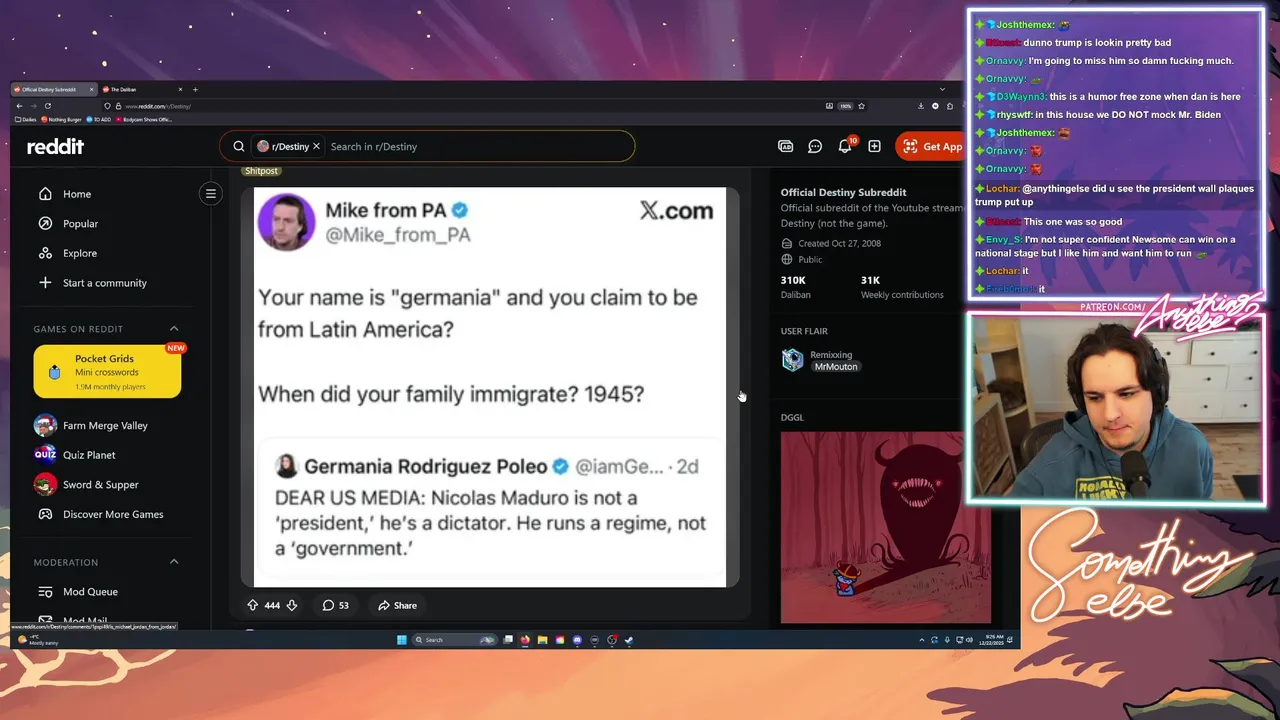
Task: Reload the page
Action: [x=48, y=106]
